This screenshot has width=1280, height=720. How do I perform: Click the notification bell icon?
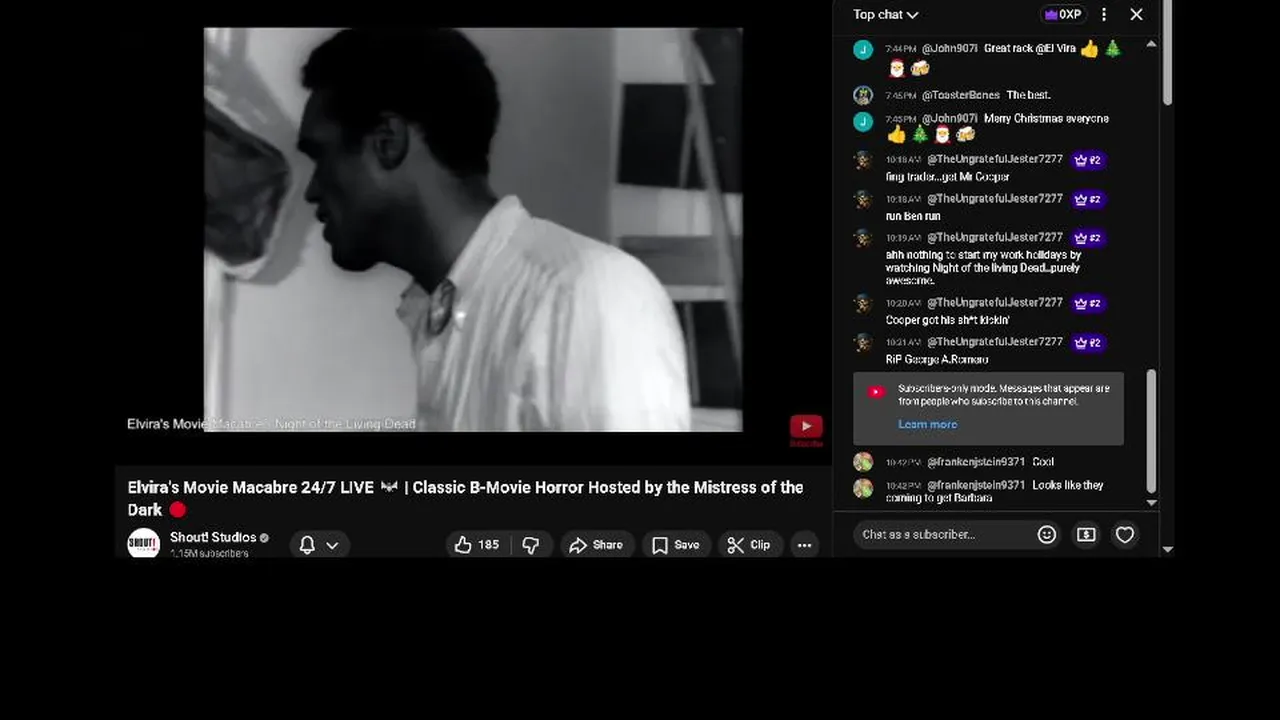[x=307, y=545]
